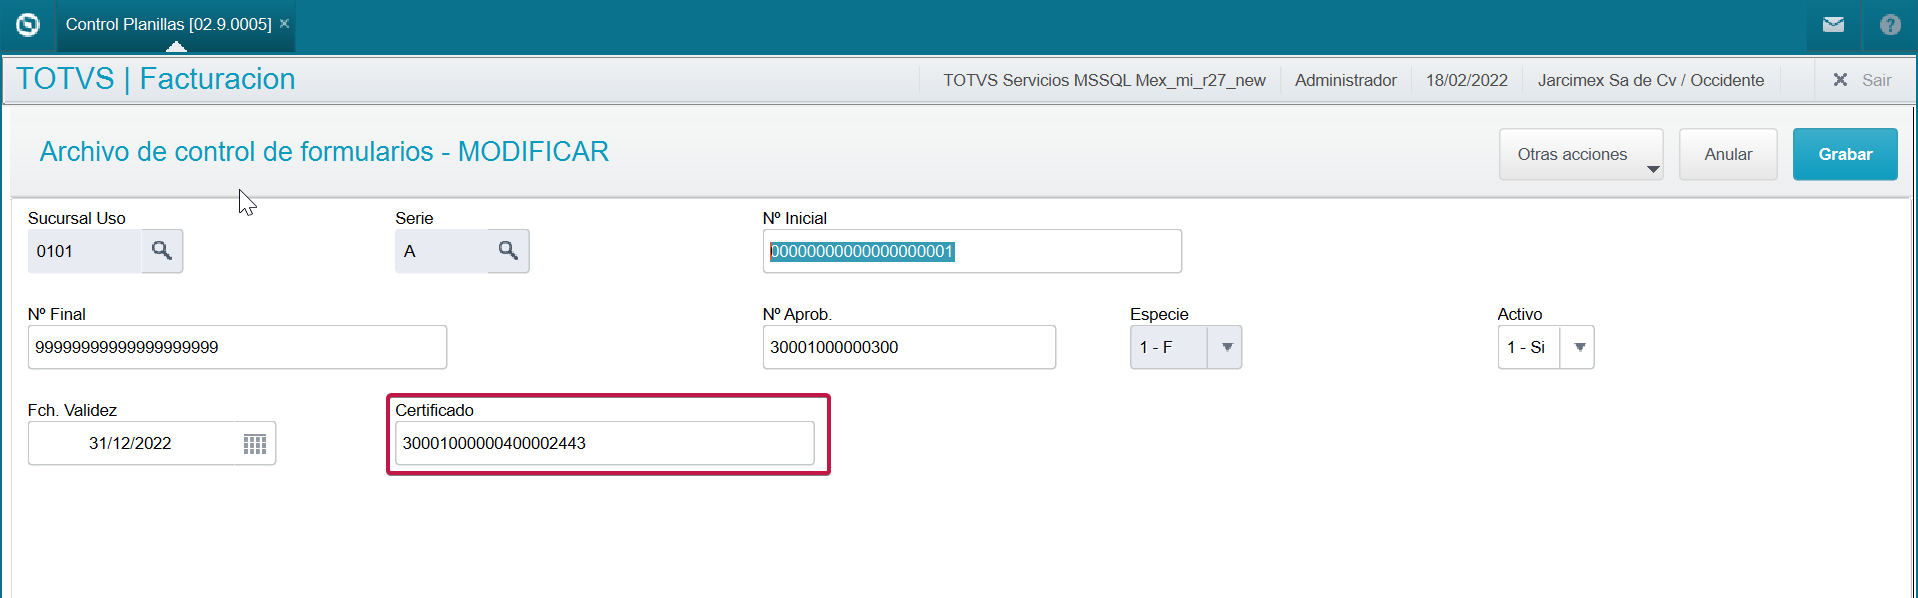The height and width of the screenshot is (598, 1918).
Task: Close the Control Planillas tab
Action: pyautogui.click(x=284, y=23)
